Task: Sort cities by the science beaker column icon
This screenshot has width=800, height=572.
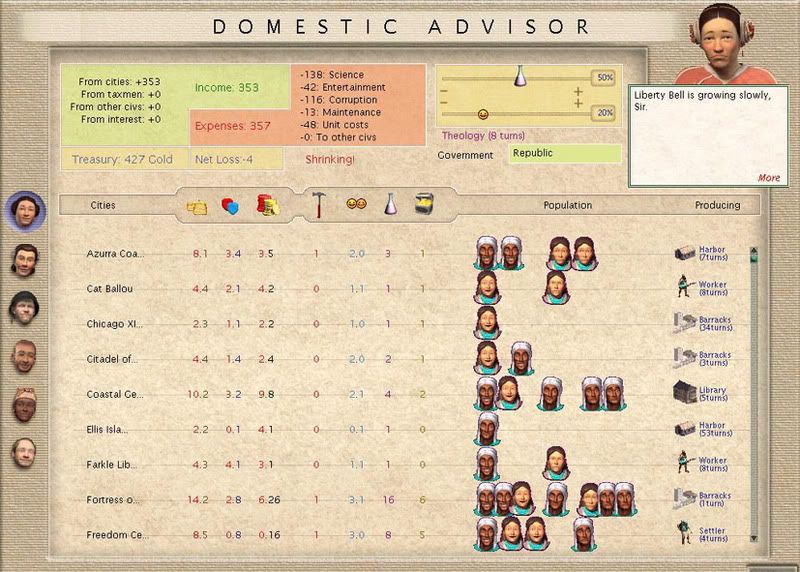Action: point(390,204)
